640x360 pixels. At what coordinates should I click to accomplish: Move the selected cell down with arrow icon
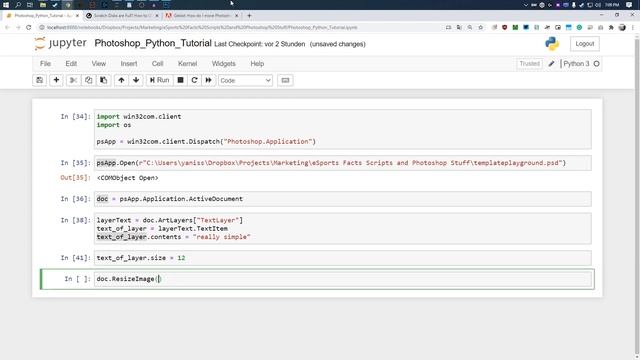point(136,80)
